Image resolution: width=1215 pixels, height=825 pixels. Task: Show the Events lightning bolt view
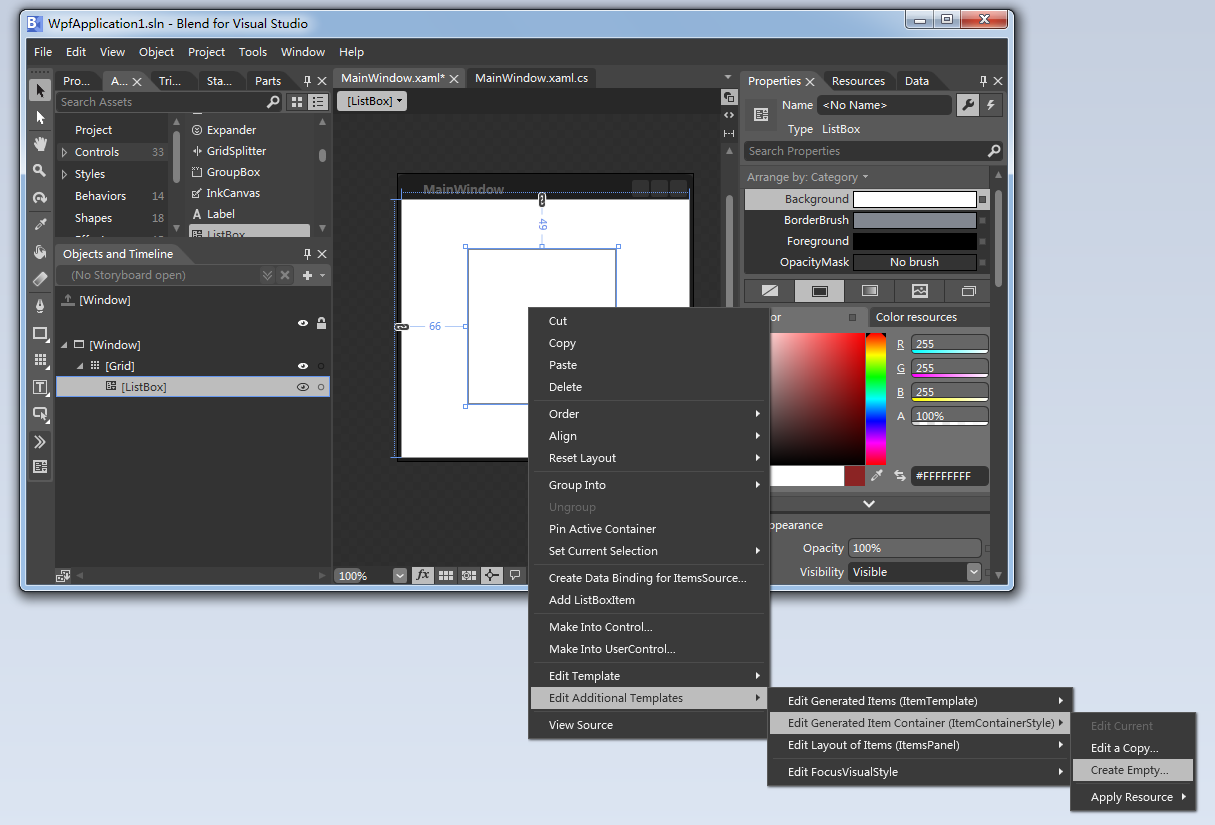991,105
